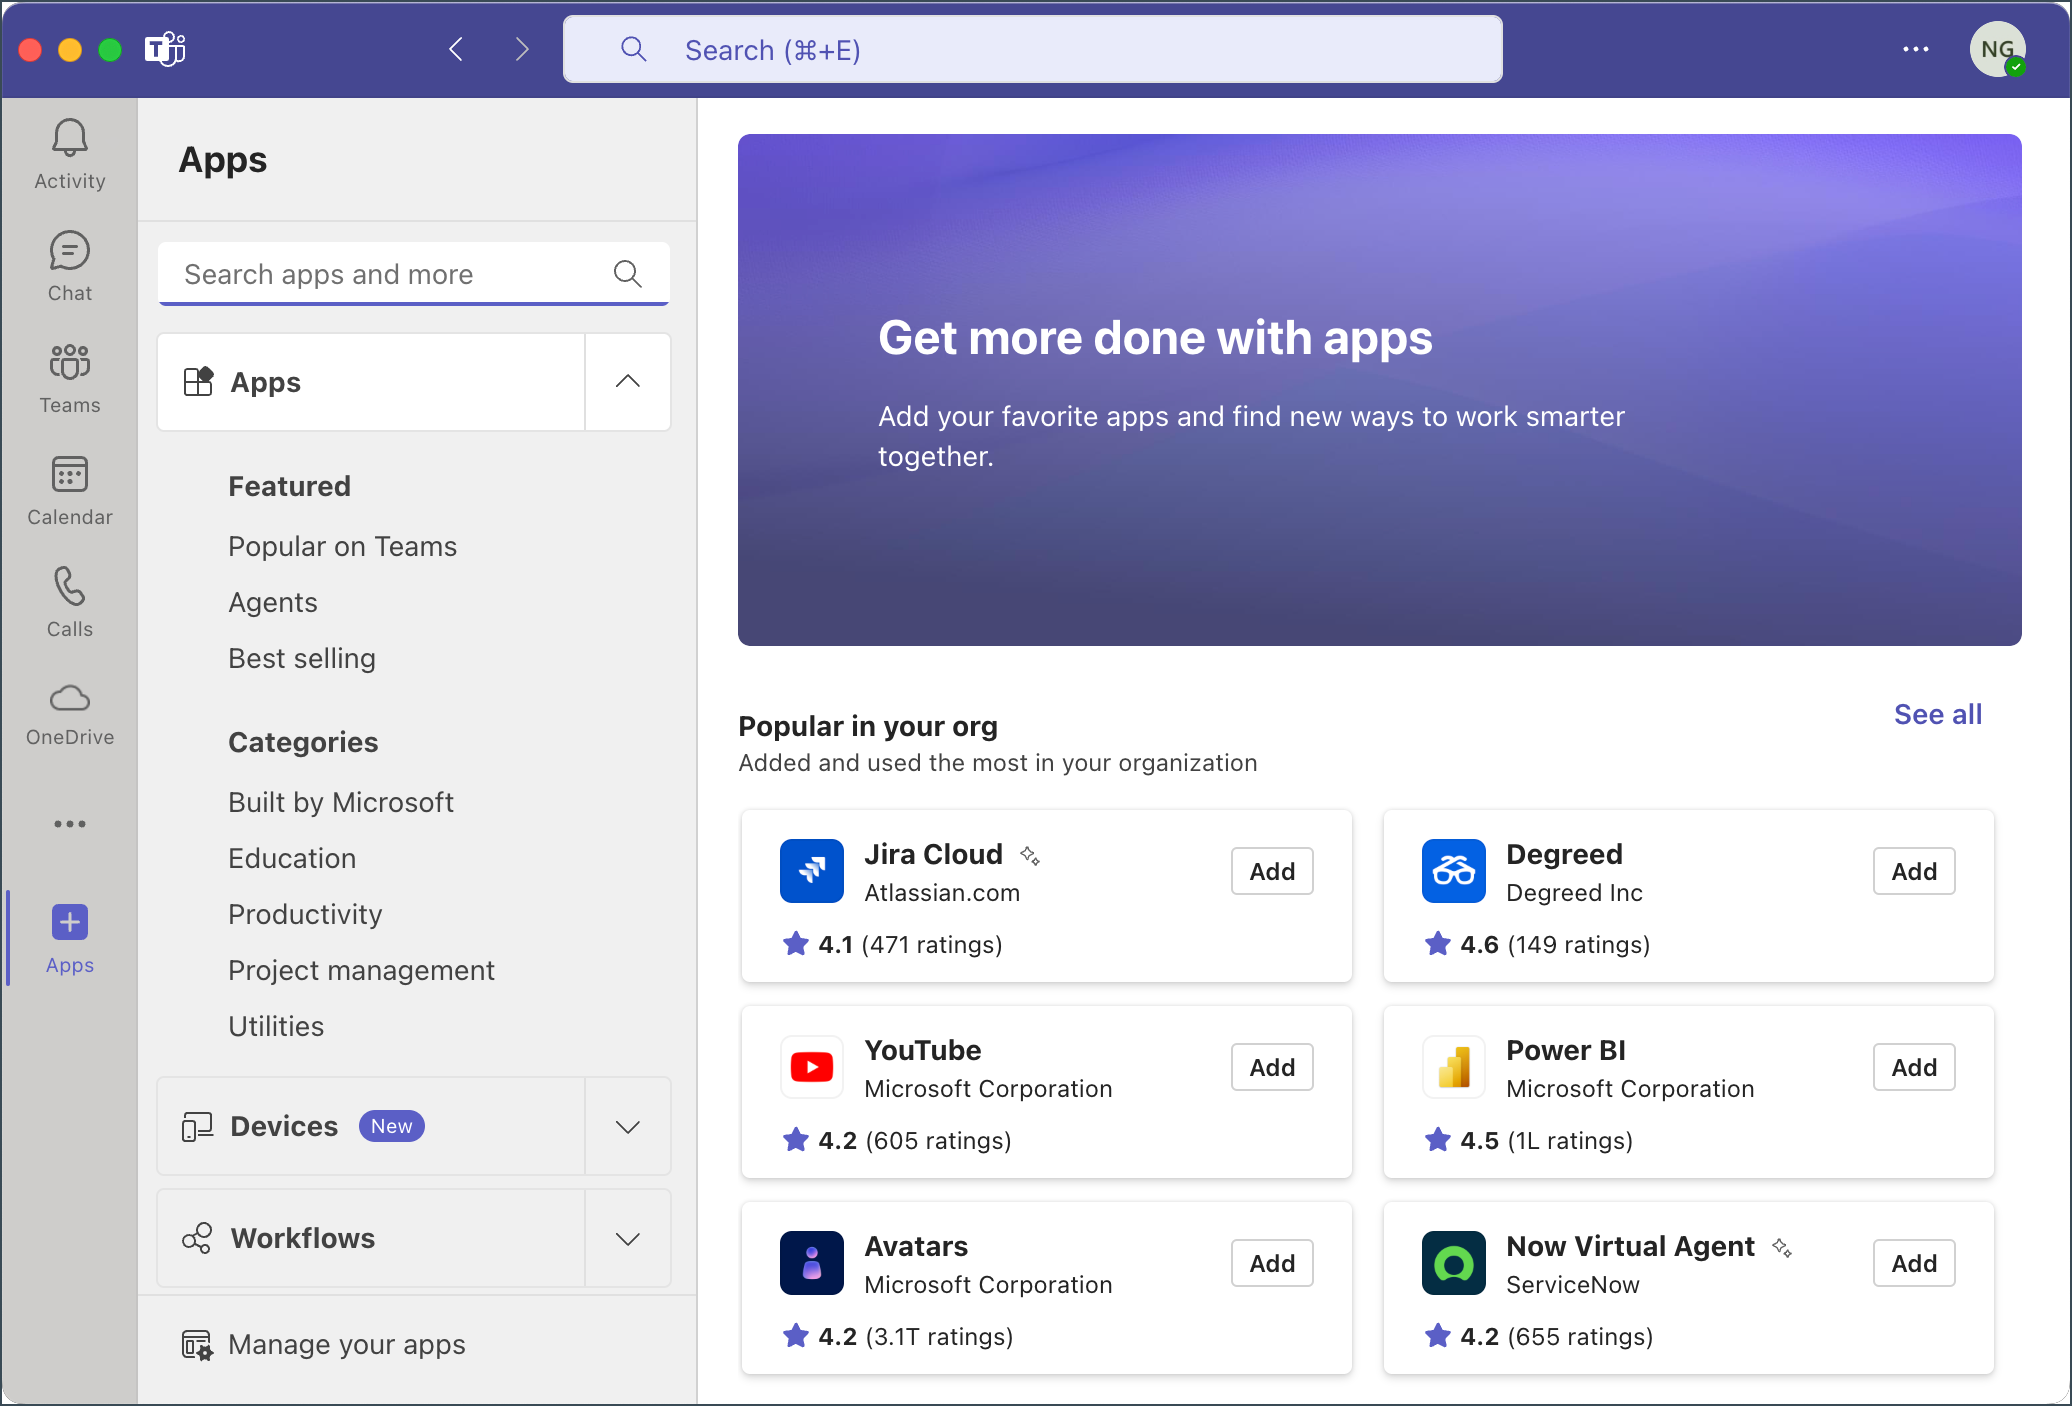This screenshot has height=1406, width=2072.
Task: Click the Now Virtual Agent sparkle badge
Action: coord(1782,1247)
